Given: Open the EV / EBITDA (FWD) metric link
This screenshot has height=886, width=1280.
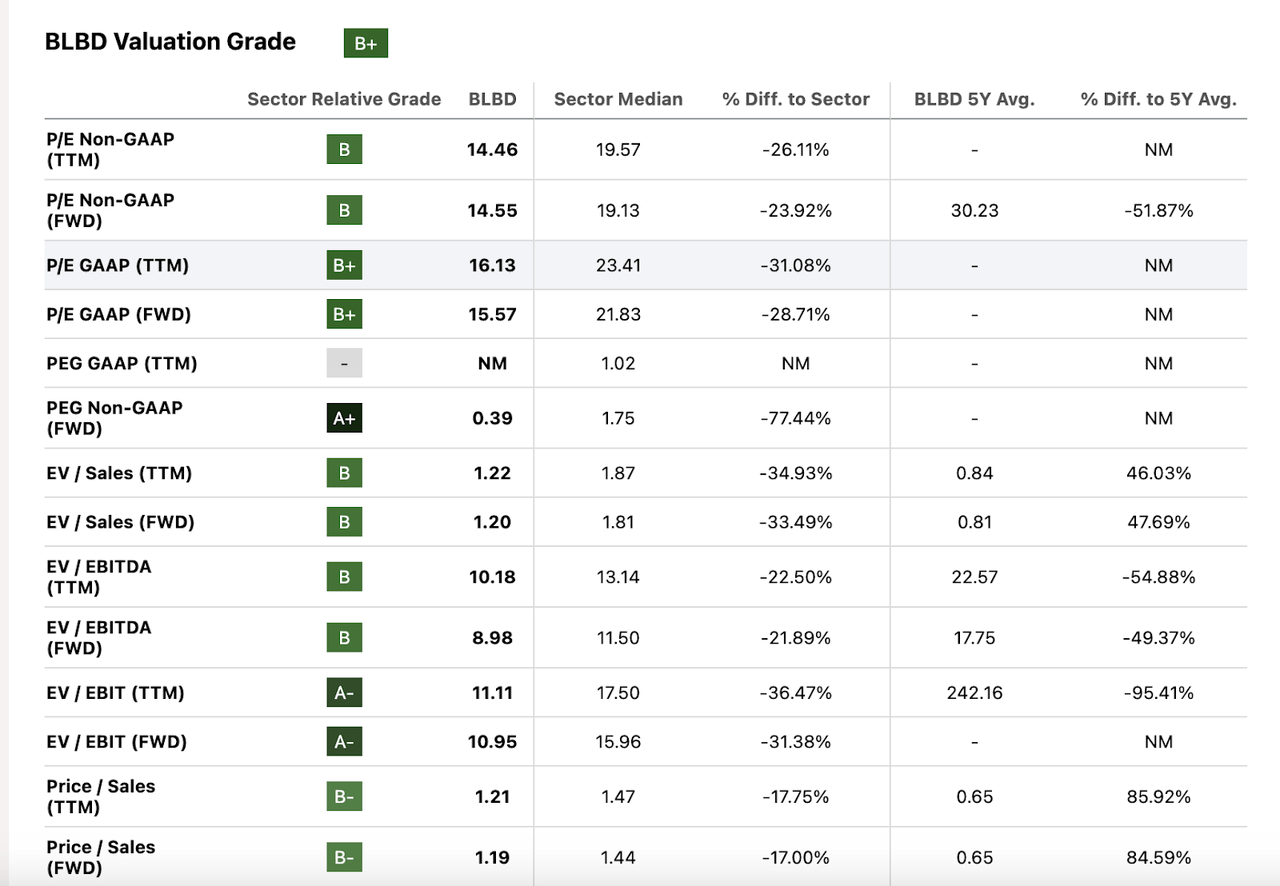Looking at the screenshot, I should click(x=99, y=638).
